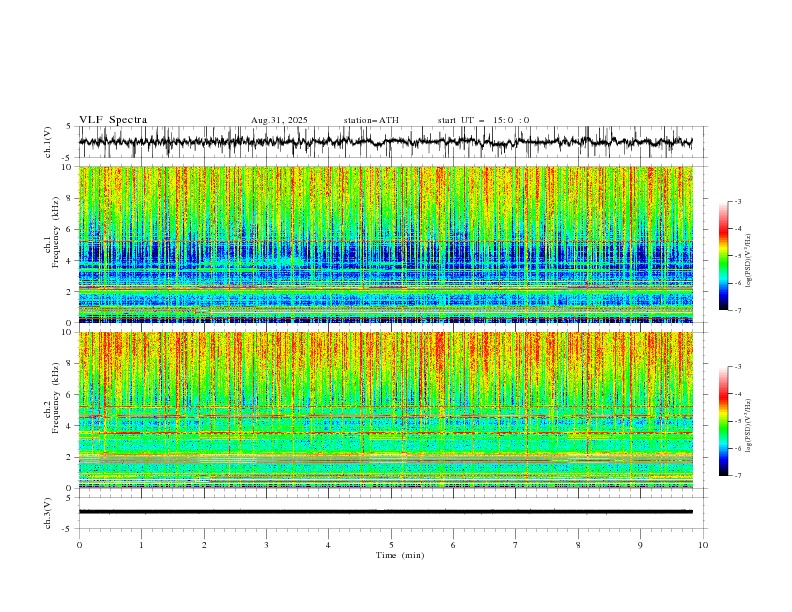Screen dimensions: 792x612
Task: Select the "start UT = 15:0 :0" text
Action: click(483, 120)
